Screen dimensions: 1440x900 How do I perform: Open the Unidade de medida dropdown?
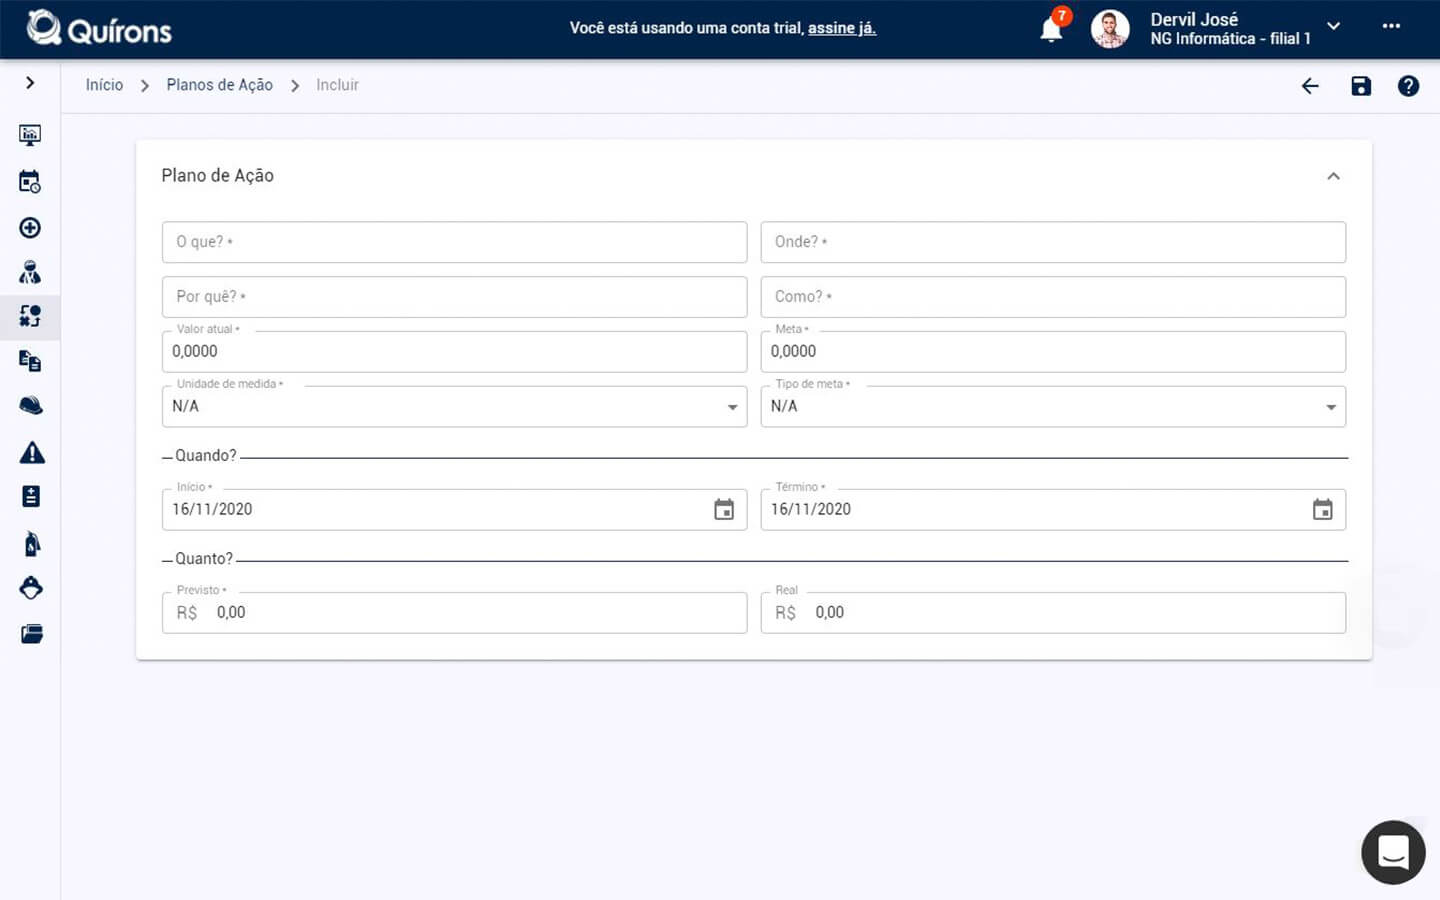tap(454, 407)
